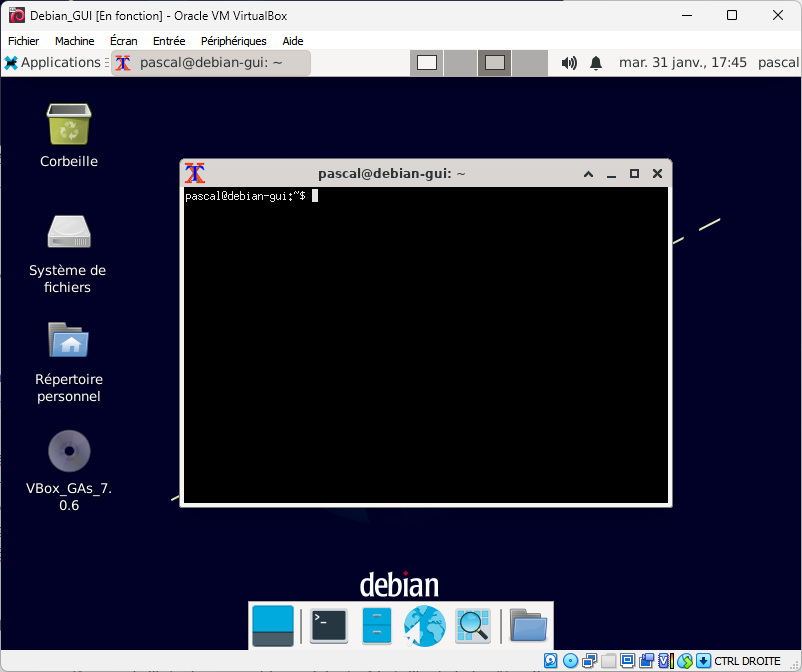Click the xterm icon in terminal title bar
The height and width of the screenshot is (672, 802).
tap(195, 173)
